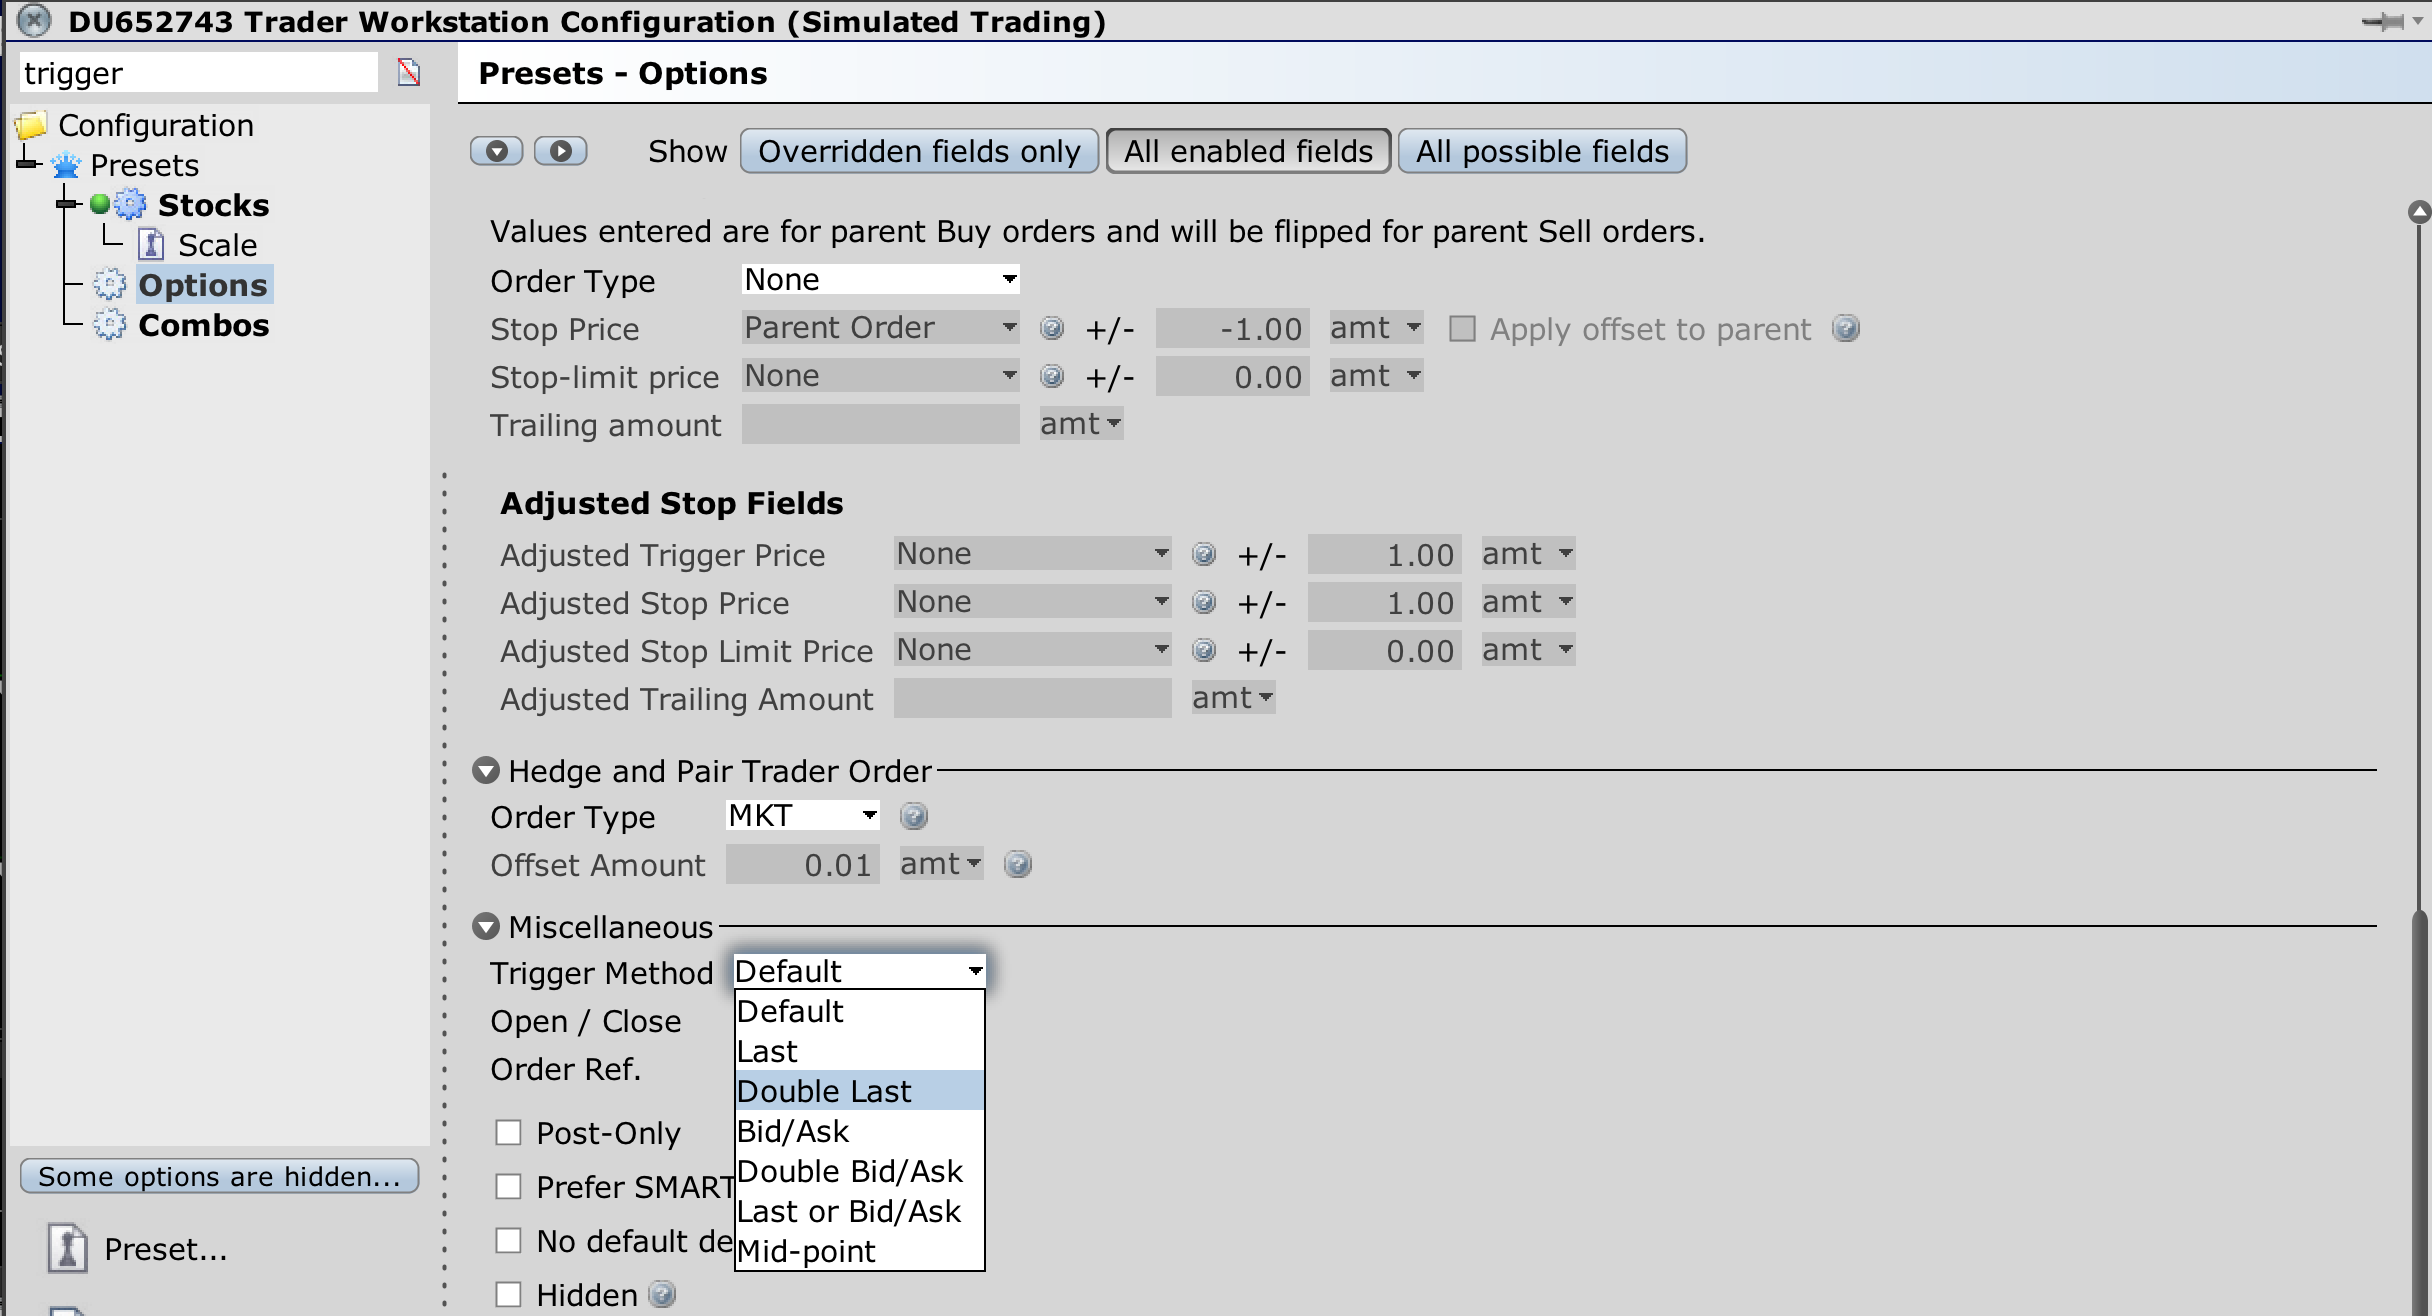This screenshot has width=2432, height=1316.
Task: Click the right playback control icon
Action: 559,152
